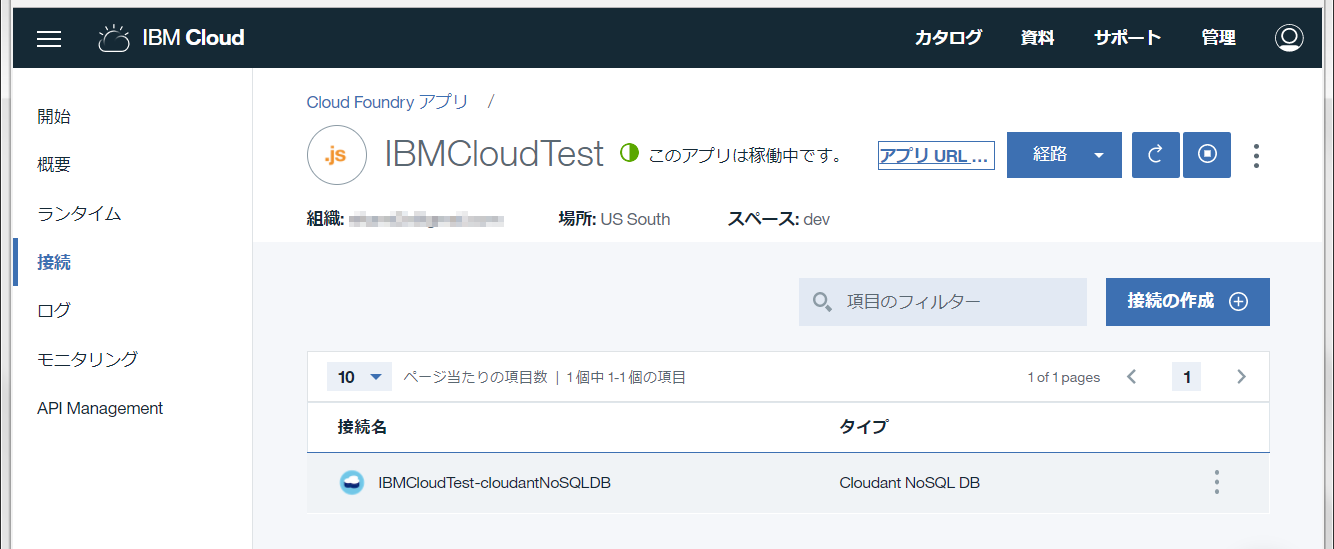Click the IBMCloudTest app title
Image resolution: width=1334 pixels, height=549 pixels.
(495, 154)
